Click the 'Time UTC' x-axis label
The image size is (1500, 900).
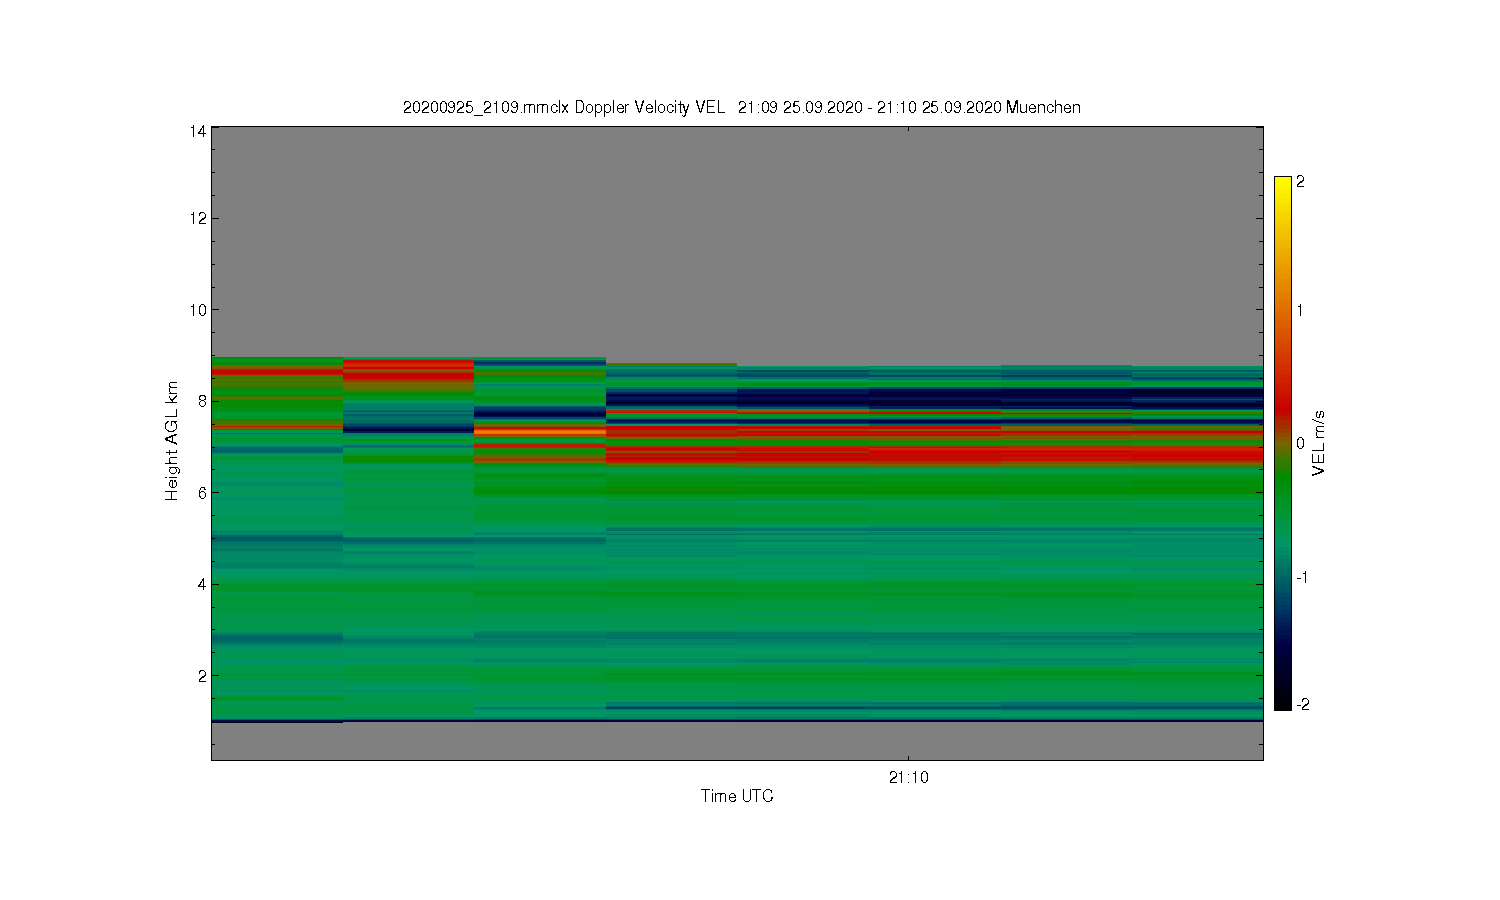point(737,796)
